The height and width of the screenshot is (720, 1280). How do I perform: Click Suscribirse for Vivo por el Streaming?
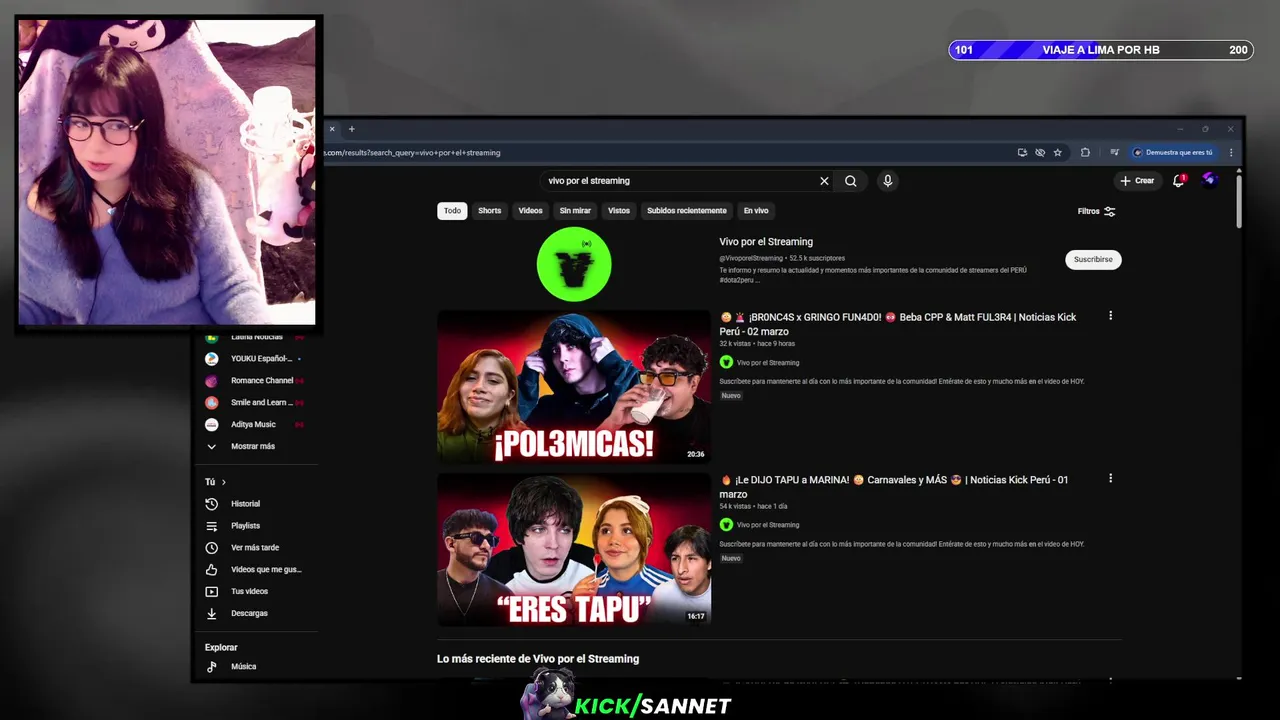(x=1093, y=259)
